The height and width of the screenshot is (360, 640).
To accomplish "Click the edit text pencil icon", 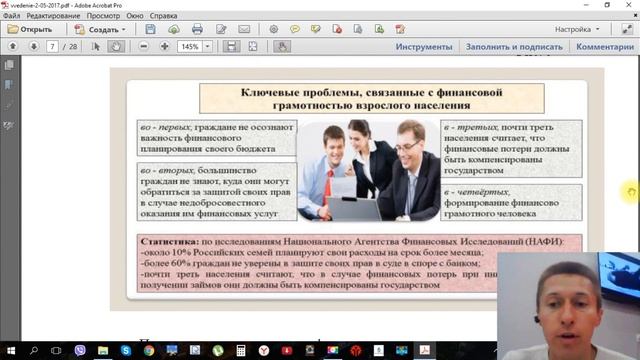I will click(221, 29).
